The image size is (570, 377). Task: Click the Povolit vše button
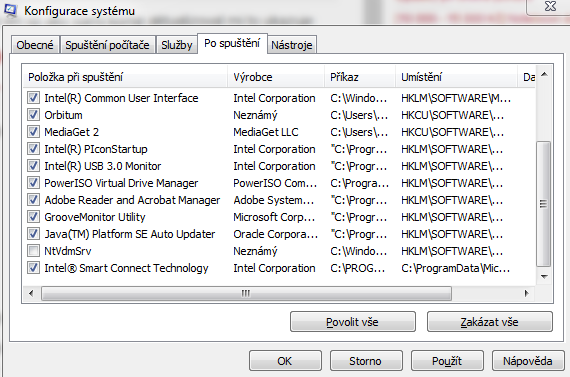tap(353, 322)
